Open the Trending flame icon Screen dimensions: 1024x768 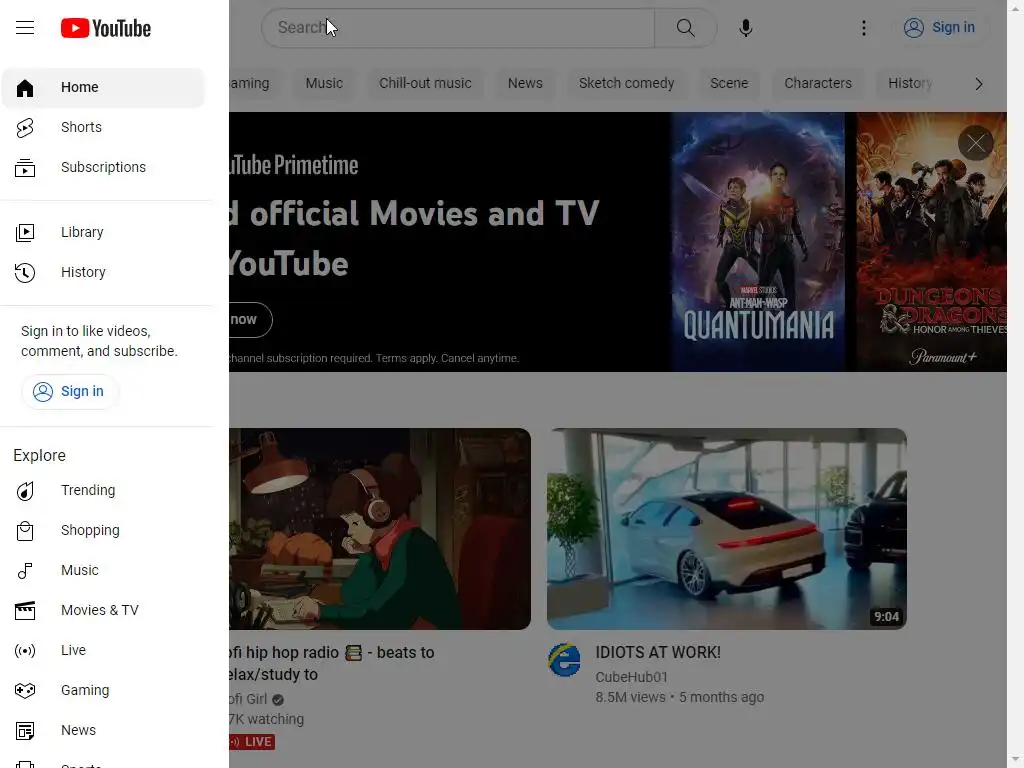25,490
